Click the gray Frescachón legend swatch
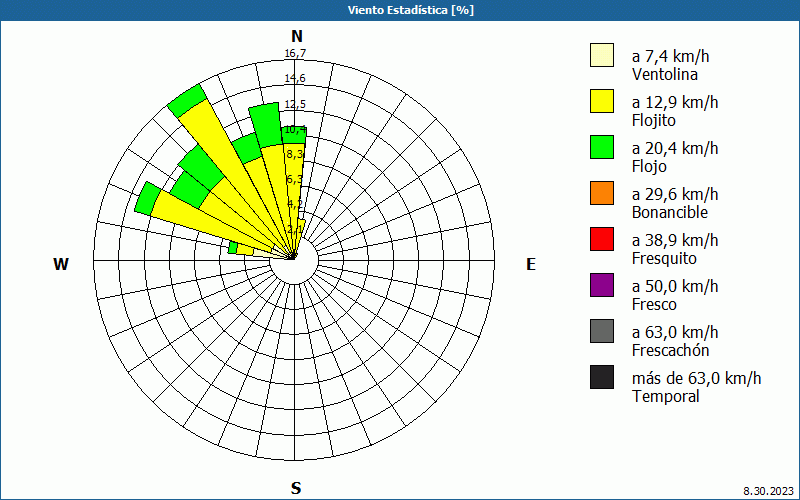This screenshot has width=800, height=500. 602,331
